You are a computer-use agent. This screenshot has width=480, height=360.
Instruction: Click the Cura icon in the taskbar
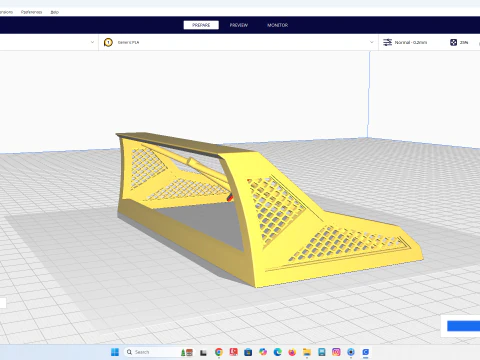366,352
